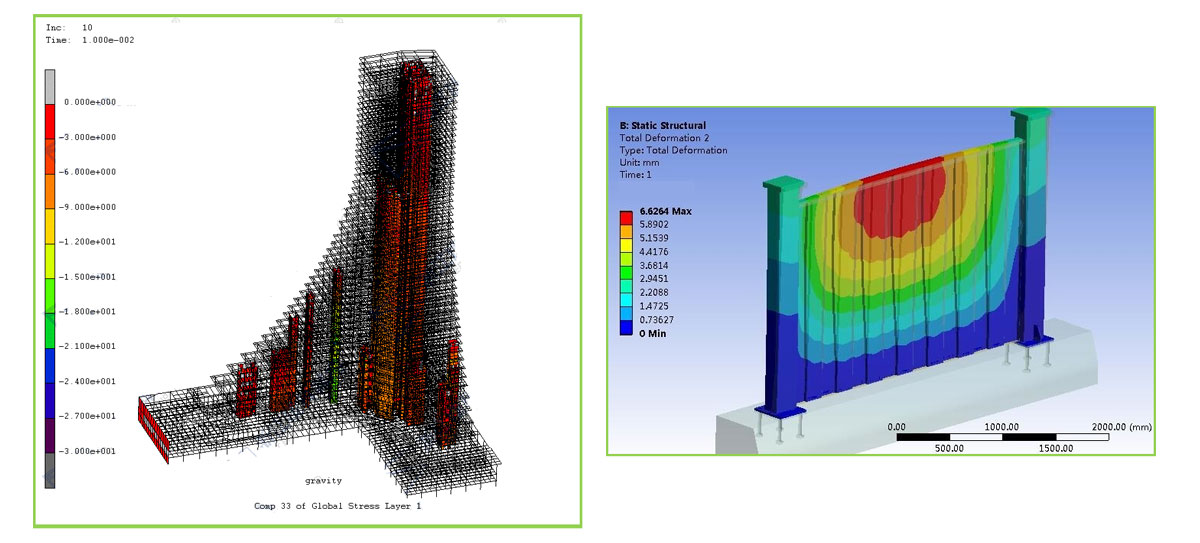
Task: Click the red 6.6264 Max legend swatch
Action: pos(626,212)
